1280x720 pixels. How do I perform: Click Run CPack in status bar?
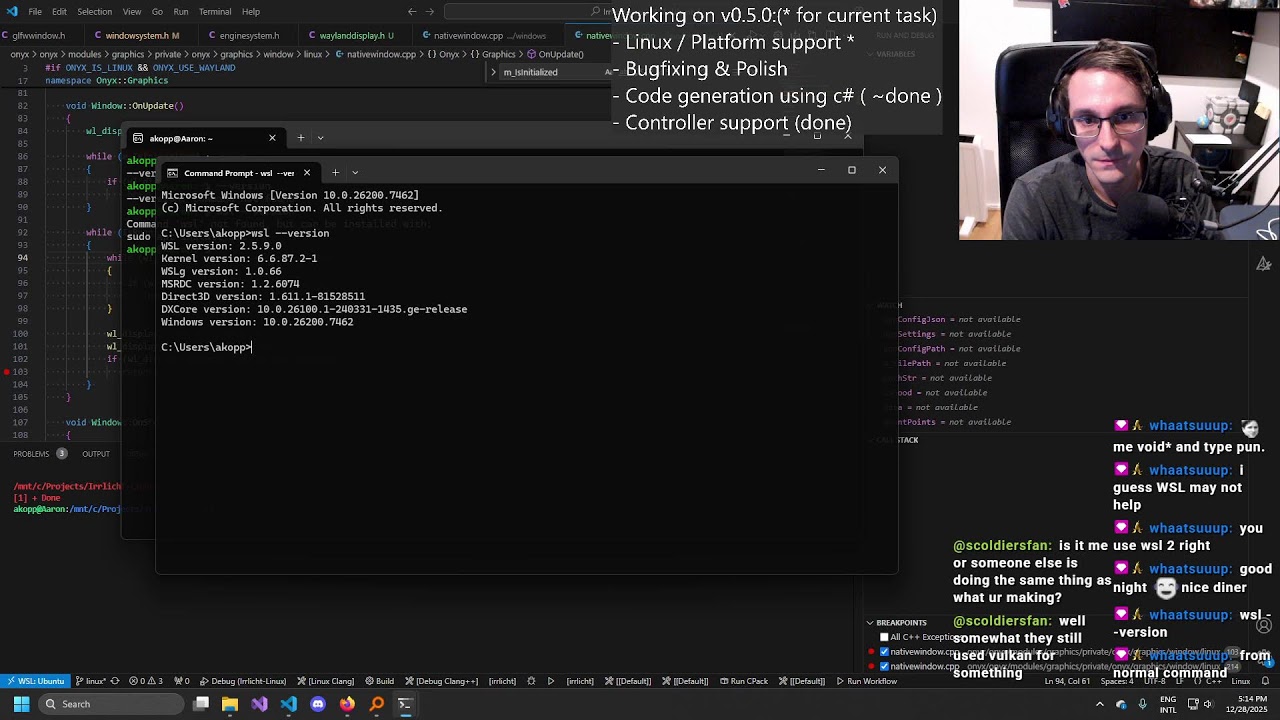click(x=743, y=681)
